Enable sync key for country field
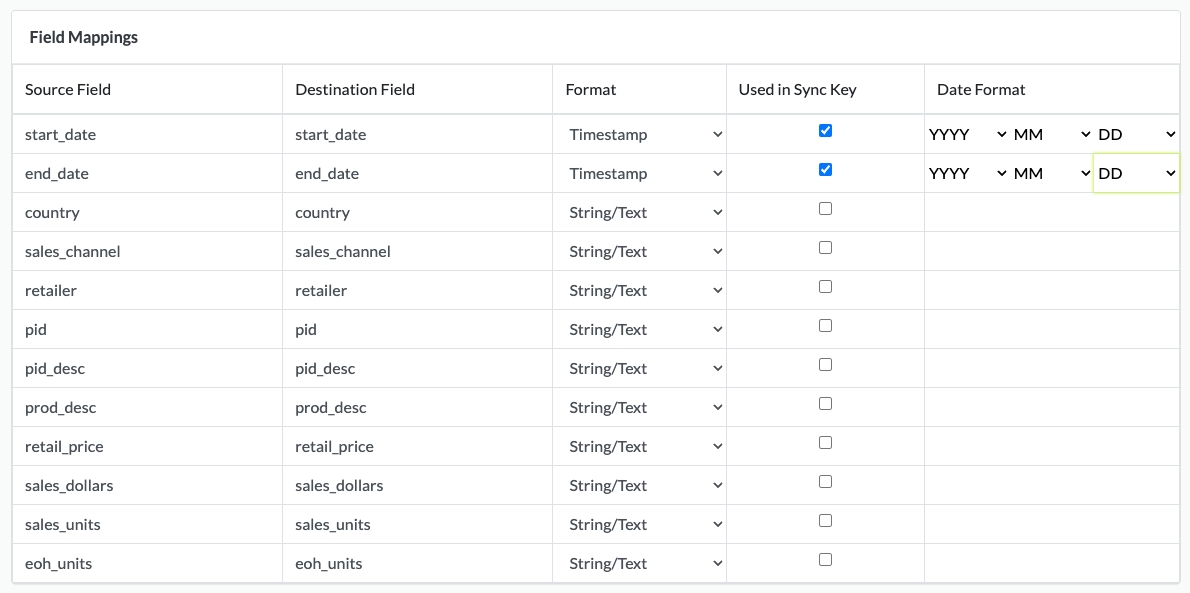Viewport: 1190px width, 593px height. (825, 209)
